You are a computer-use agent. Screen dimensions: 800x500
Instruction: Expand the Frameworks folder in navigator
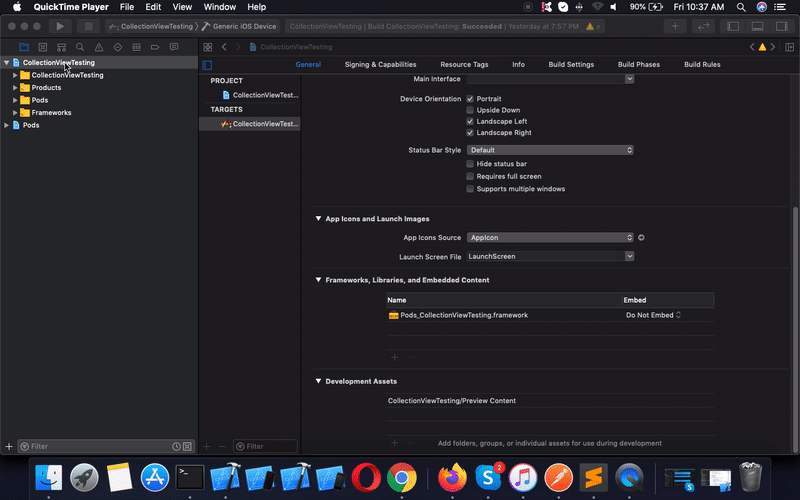[x=15, y=113]
